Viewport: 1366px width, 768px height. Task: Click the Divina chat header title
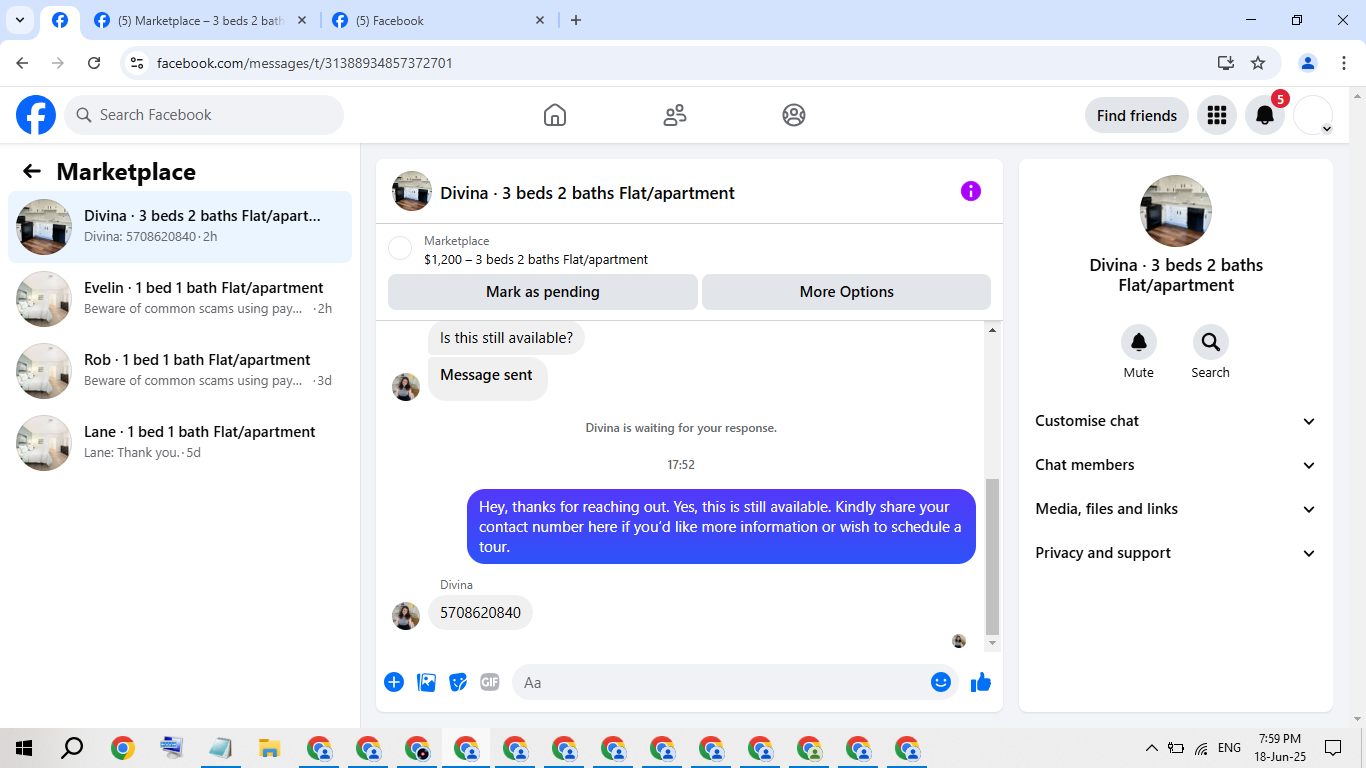[x=588, y=192]
